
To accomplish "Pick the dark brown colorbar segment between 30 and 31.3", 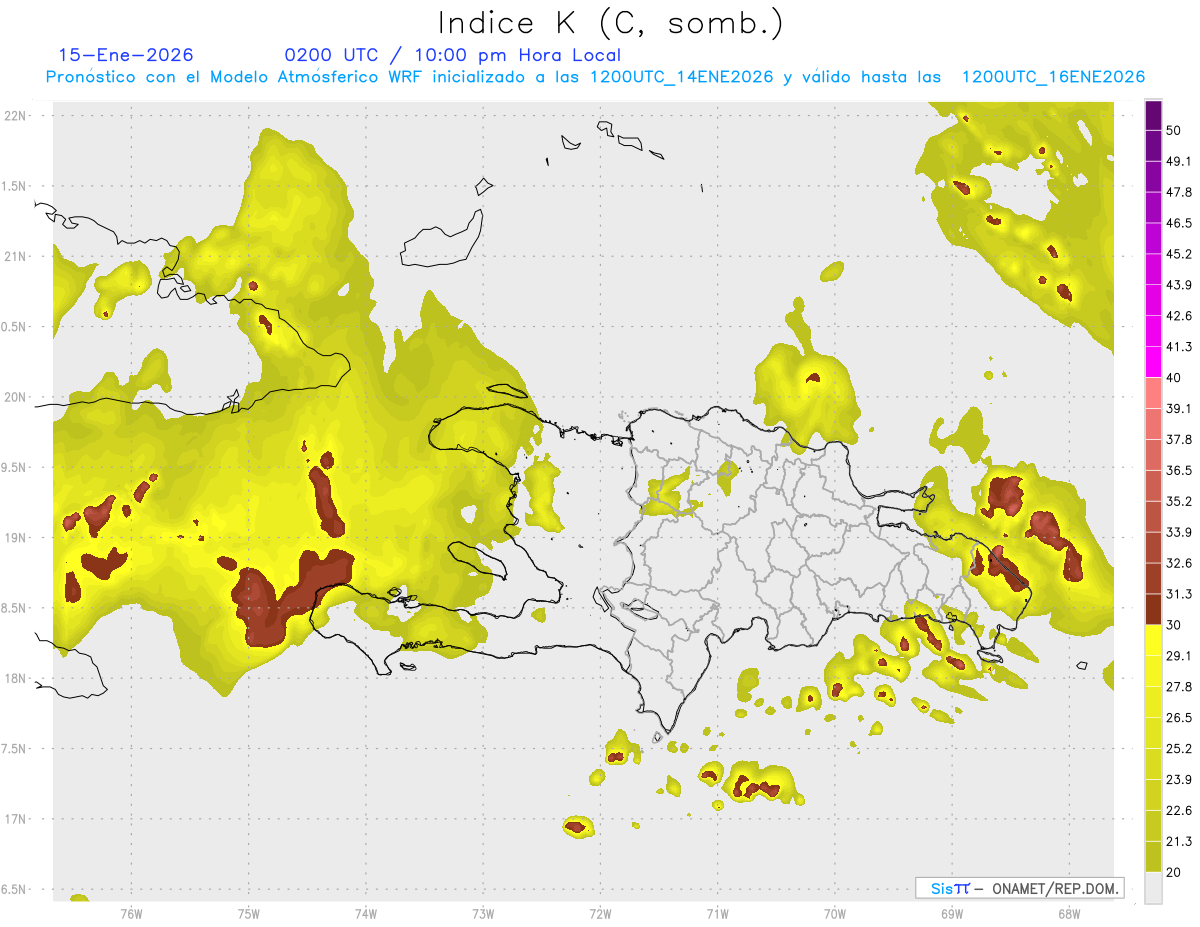I will point(1153,609).
